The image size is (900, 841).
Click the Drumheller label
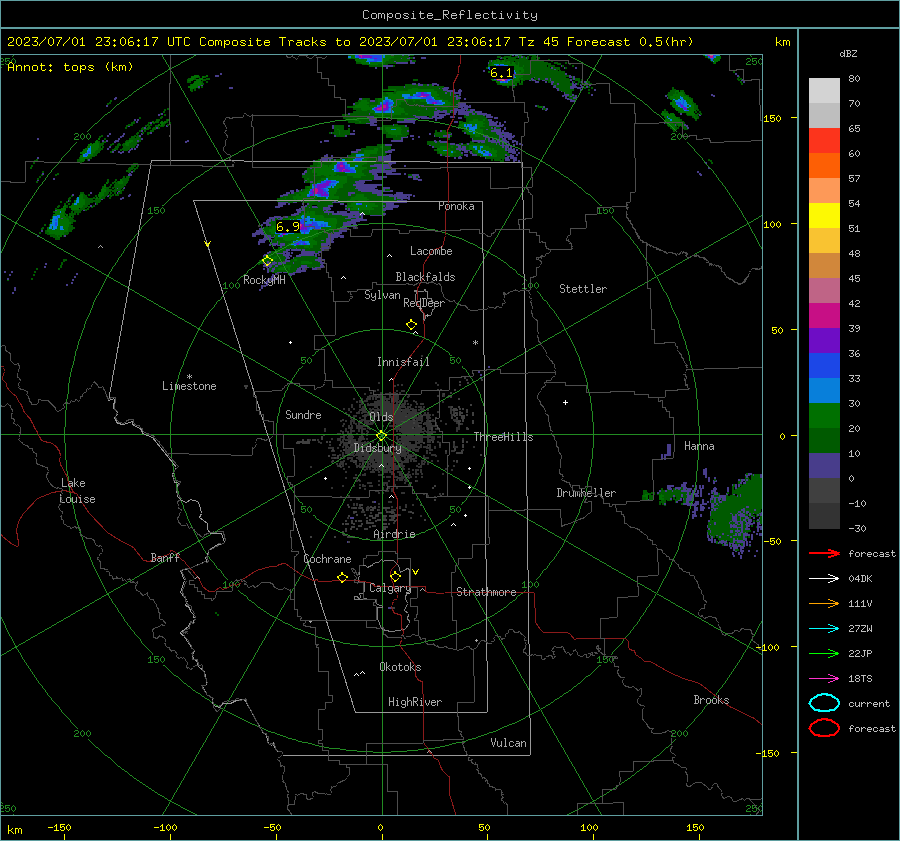click(586, 493)
